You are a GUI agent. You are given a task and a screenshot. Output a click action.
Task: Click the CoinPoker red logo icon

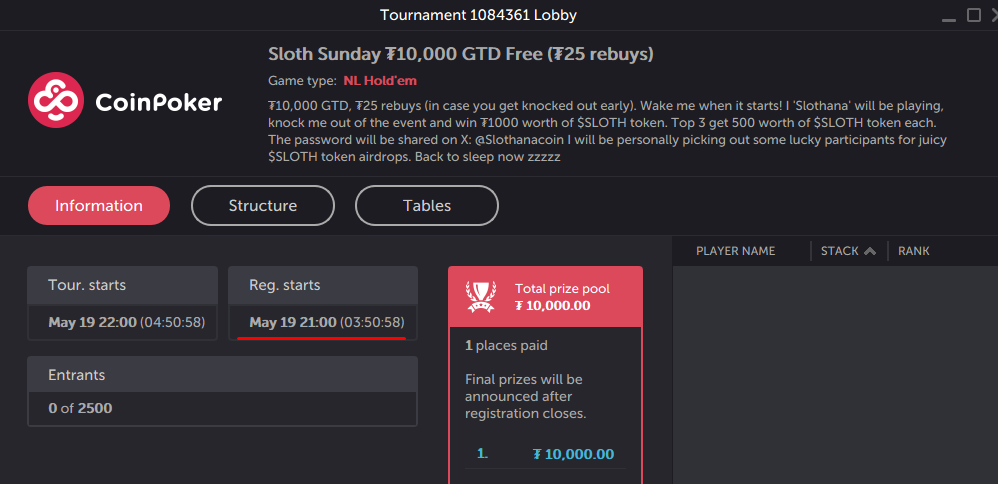pyautogui.click(x=56, y=100)
